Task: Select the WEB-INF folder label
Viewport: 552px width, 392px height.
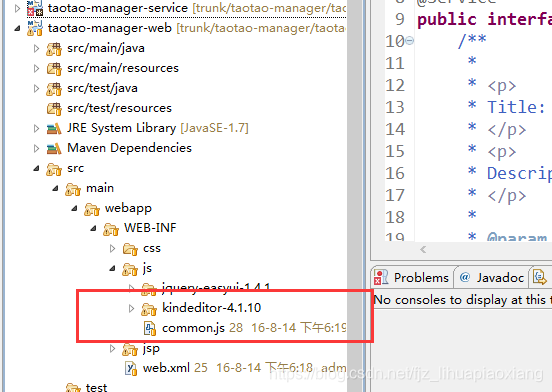Action: pos(150,229)
